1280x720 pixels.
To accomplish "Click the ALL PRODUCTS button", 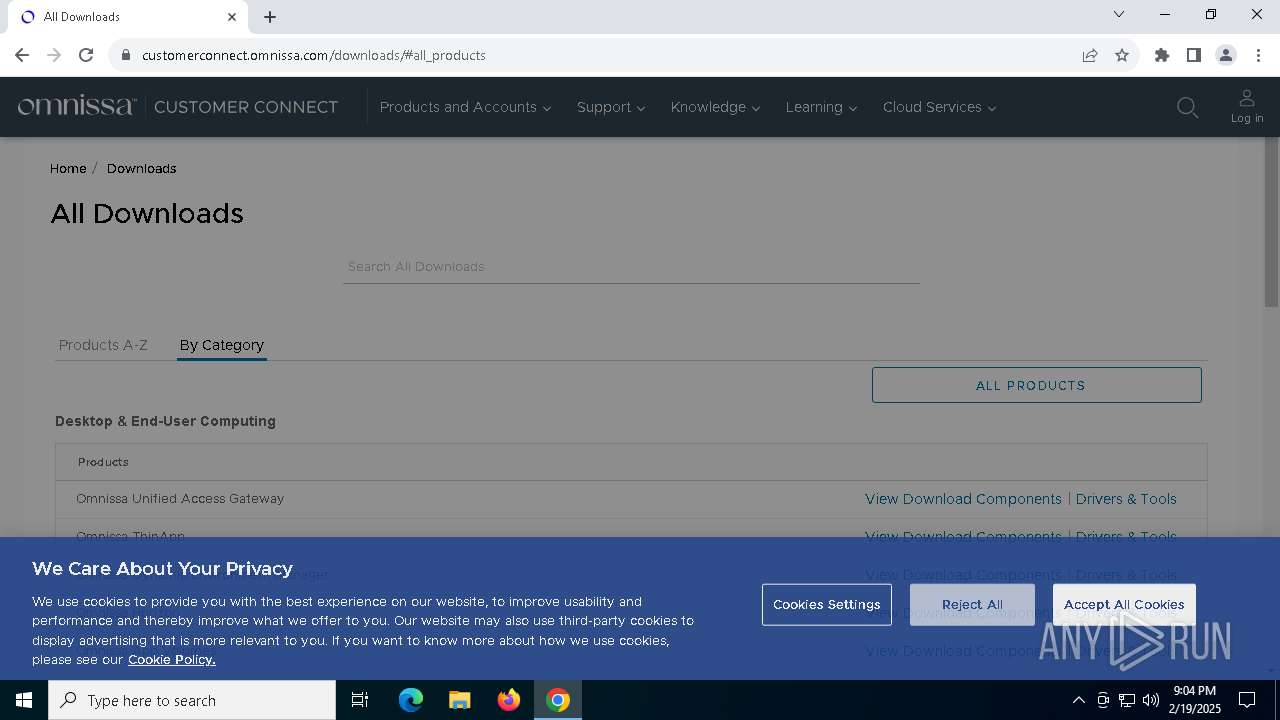I will point(1037,385).
